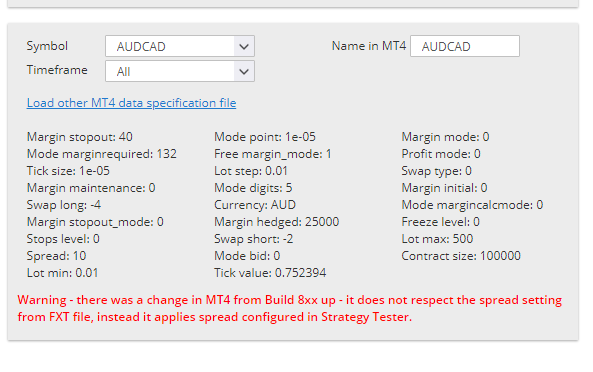Image resolution: width=593 pixels, height=372 pixels.
Task: Click the Name in MT4 label
Action: [369, 46]
